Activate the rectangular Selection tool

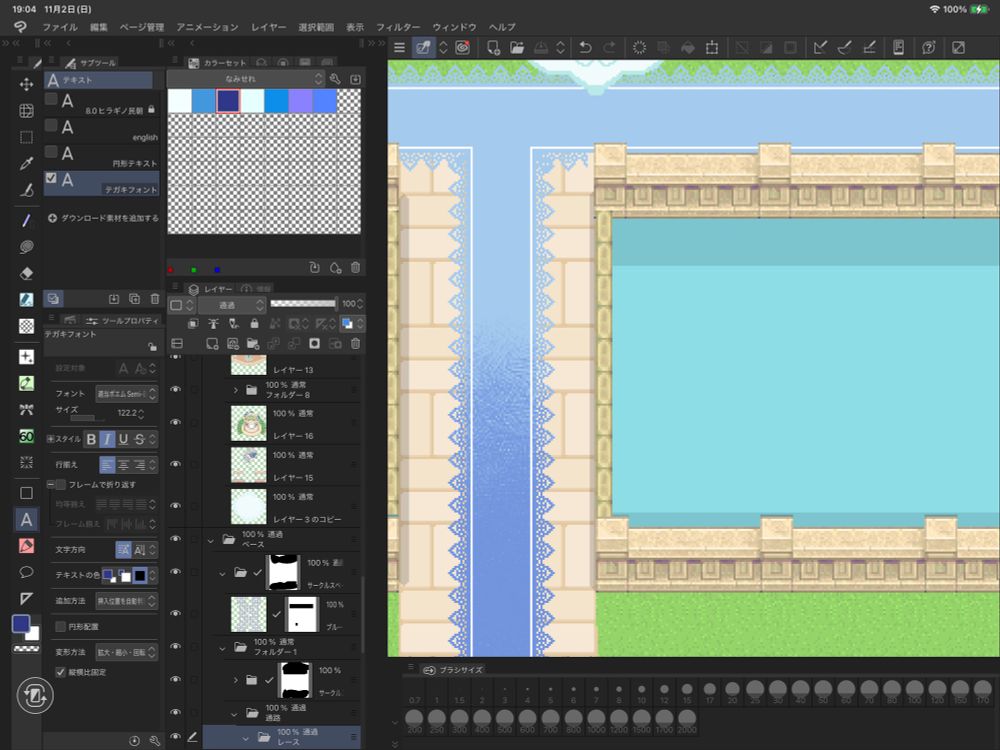click(x=27, y=137)
